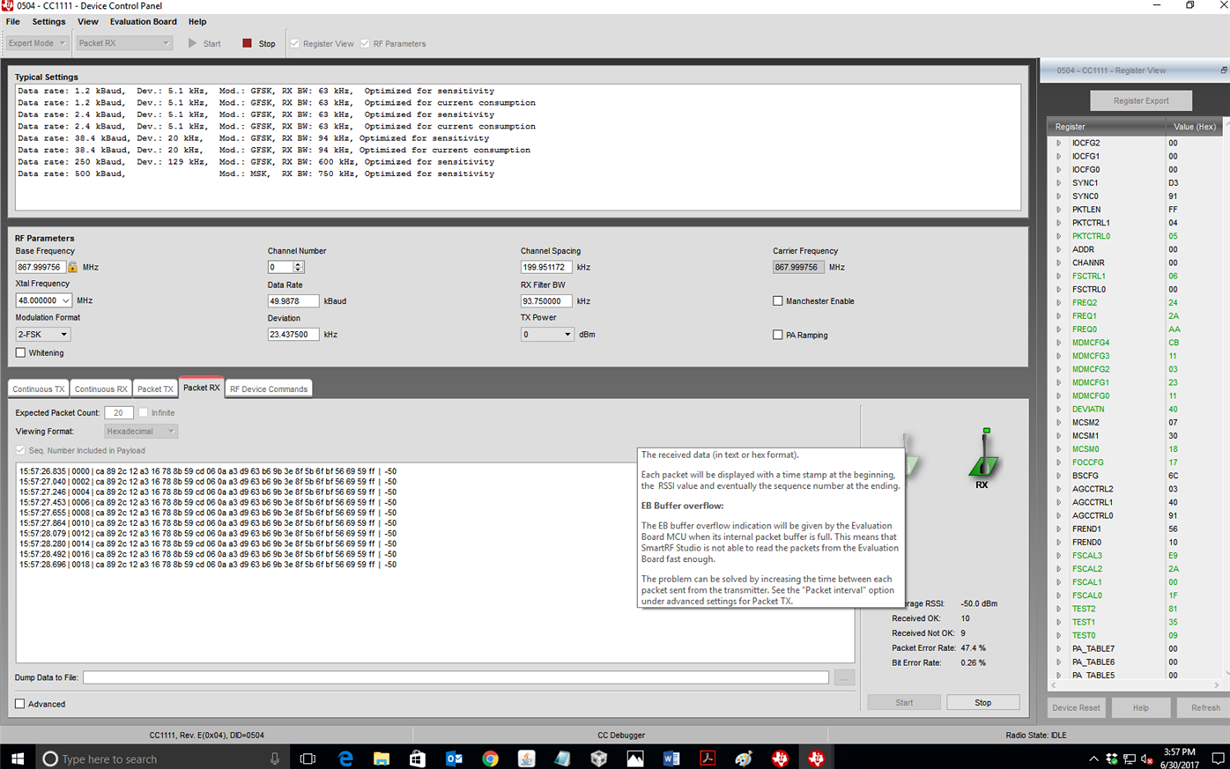Toggle the Register View checkbox in the toolbar
Image resolution: width=1230 pixels, height=769 pixels.
[x=295, y=43]
